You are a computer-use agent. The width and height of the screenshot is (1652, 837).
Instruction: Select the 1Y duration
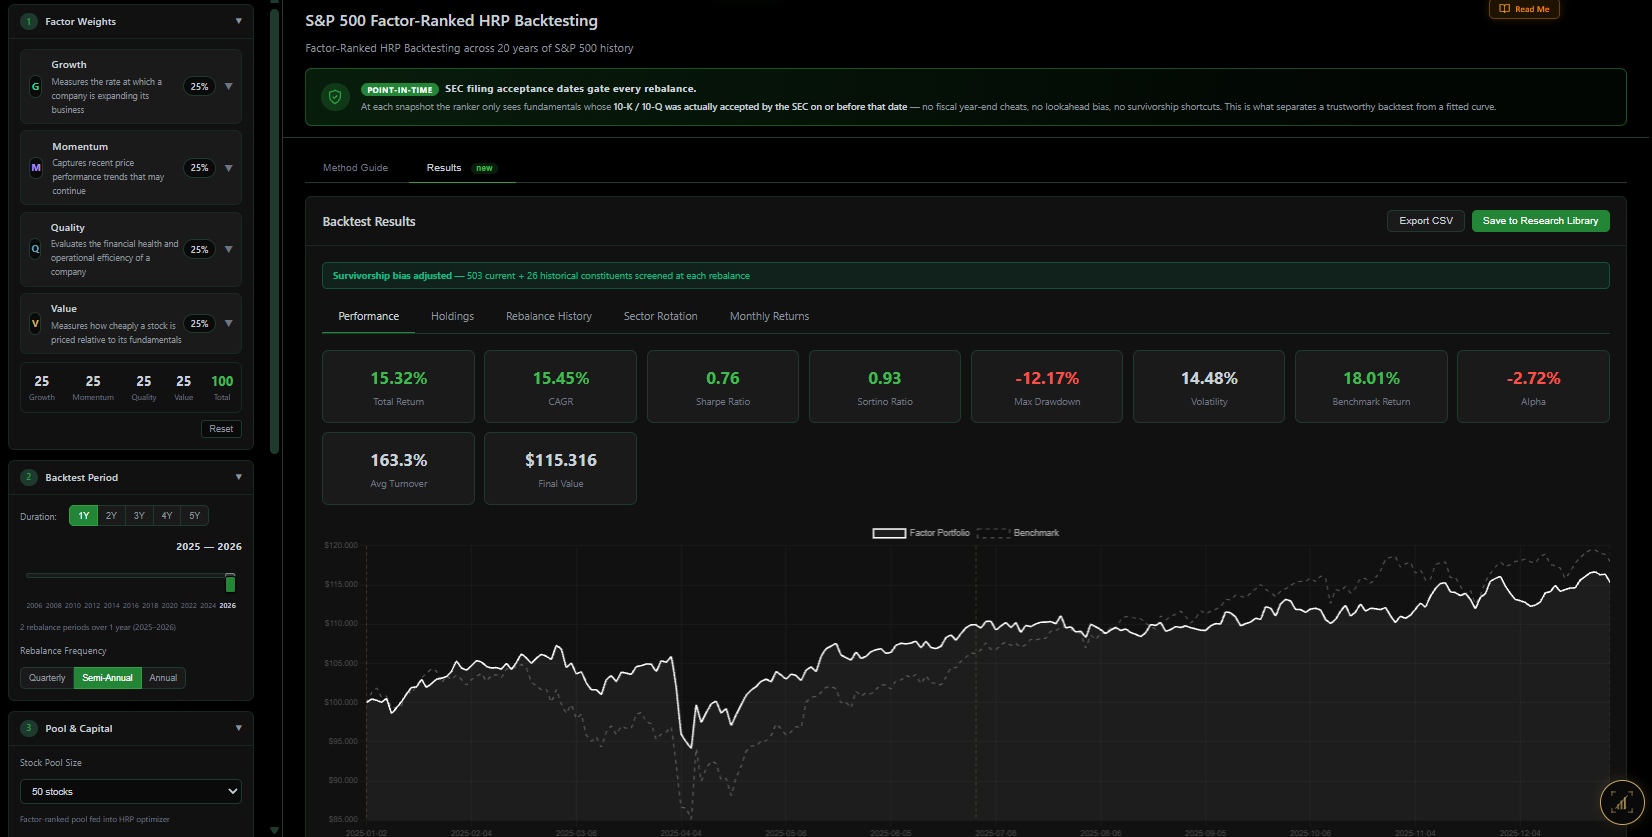(x=84, y=516)
